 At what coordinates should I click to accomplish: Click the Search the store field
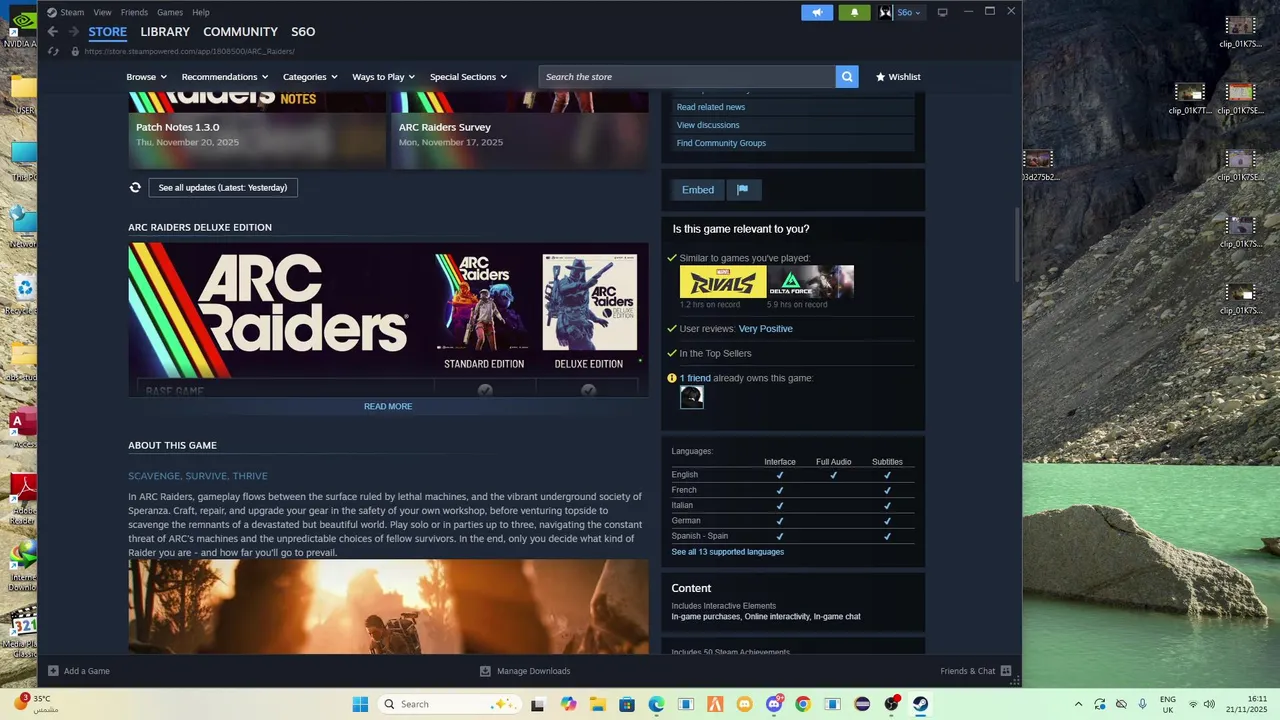pos(687,77)
